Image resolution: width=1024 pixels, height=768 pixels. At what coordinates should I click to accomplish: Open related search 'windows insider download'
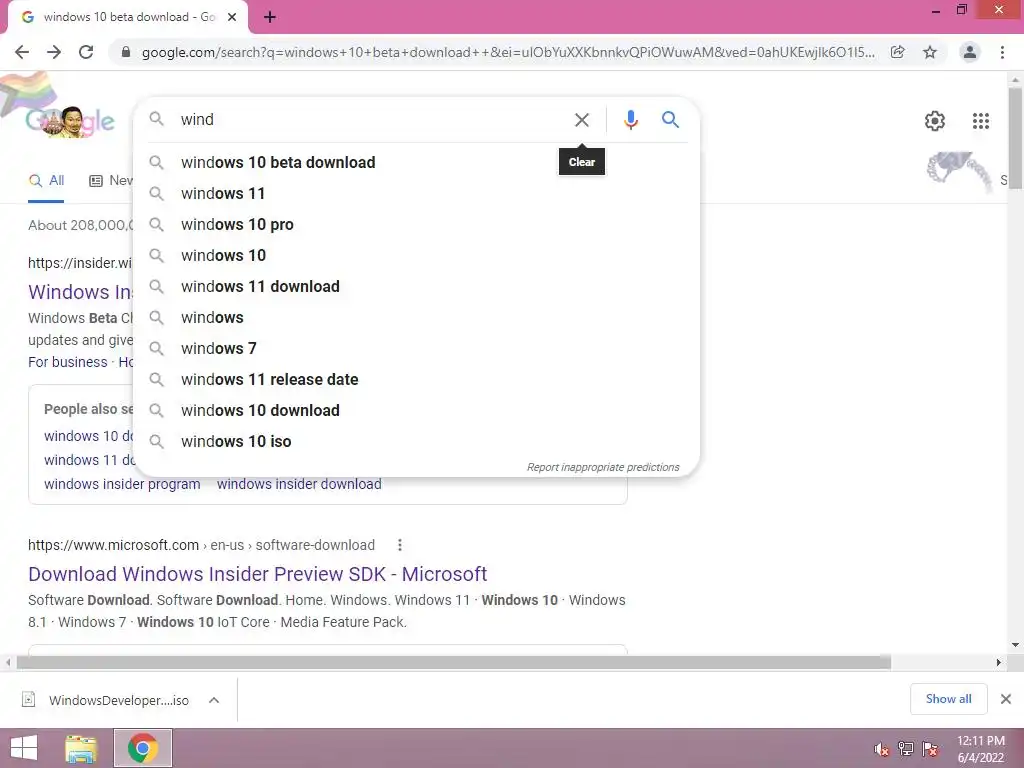[x=299, y=484]
